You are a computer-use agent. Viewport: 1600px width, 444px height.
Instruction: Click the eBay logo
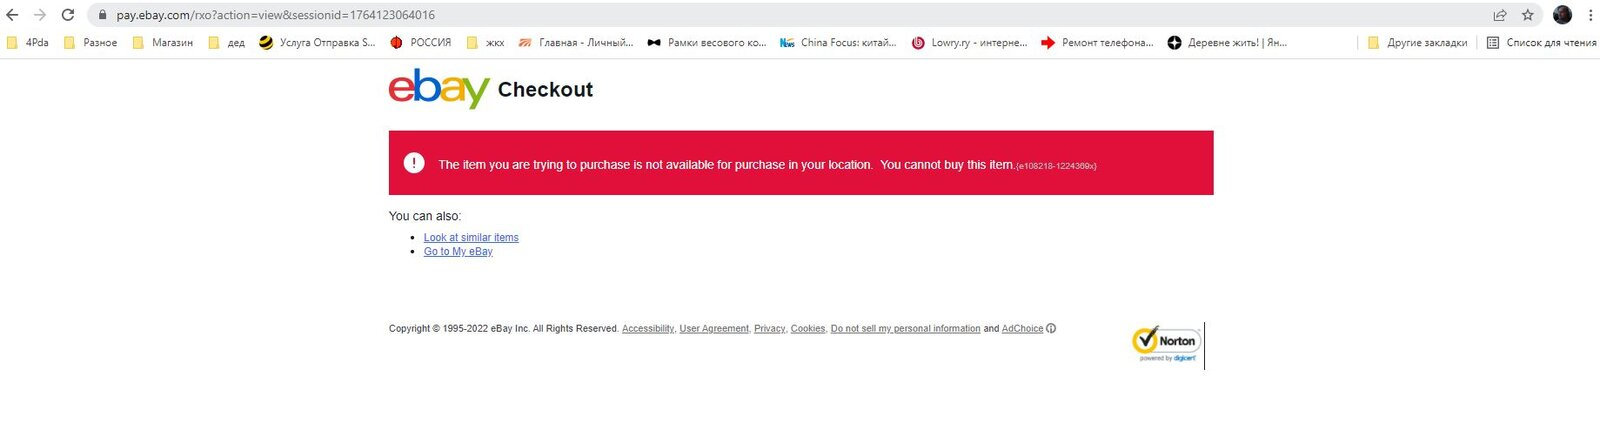pos(439,88)
